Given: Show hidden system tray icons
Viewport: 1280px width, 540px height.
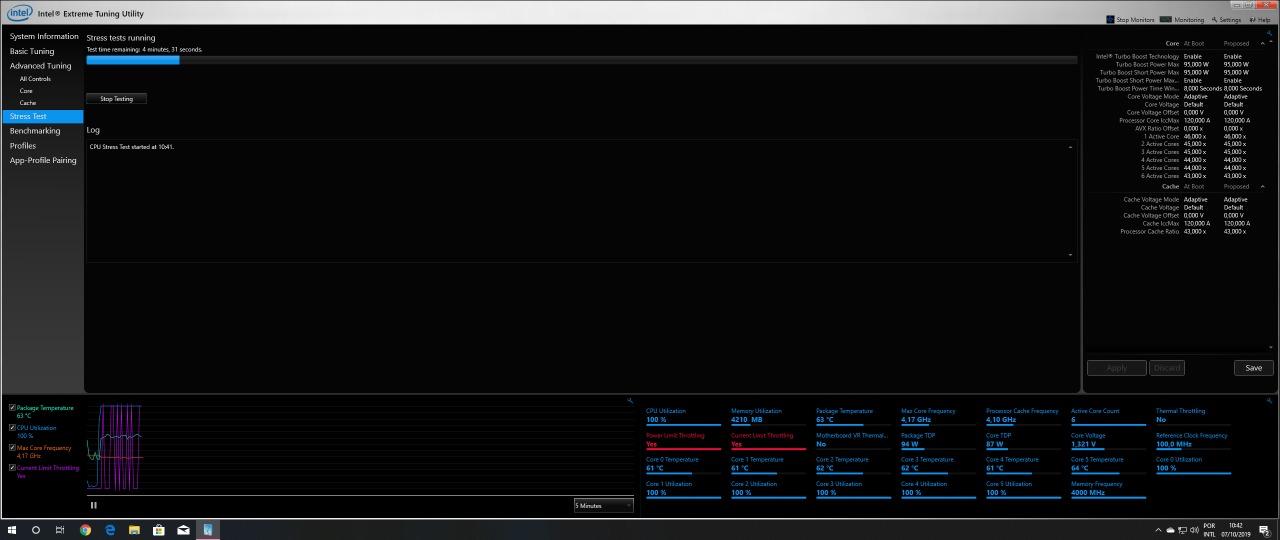Looking at the screenshot, I should pos(1159,530).
